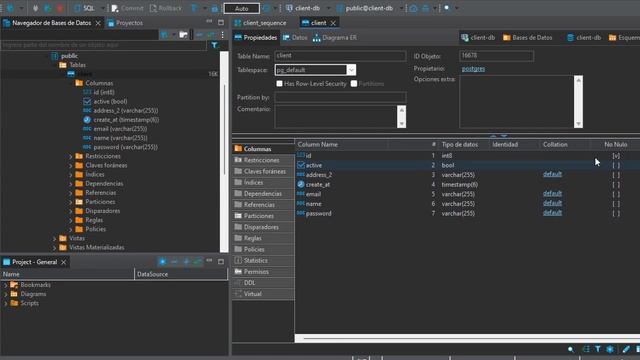Open the Disparadores section in properties list
Viewport: 640px width, 360px height.
pyautogui.click(x=263, y=227)
